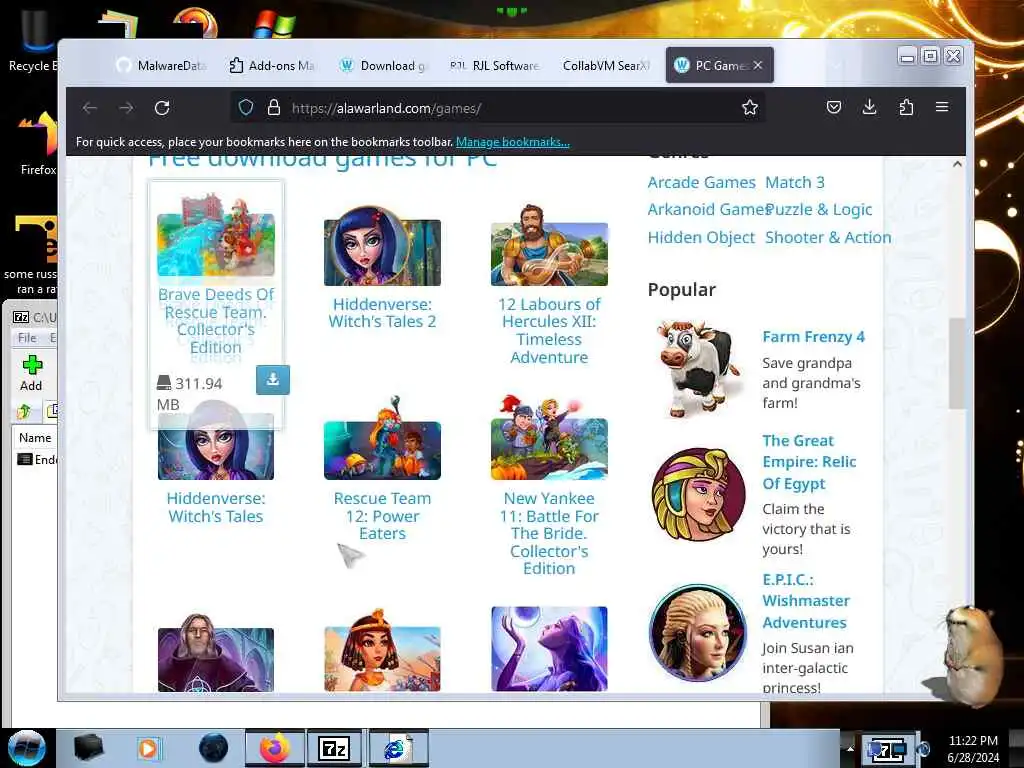Click the up-folder arrow in 7-Zip

24,411
